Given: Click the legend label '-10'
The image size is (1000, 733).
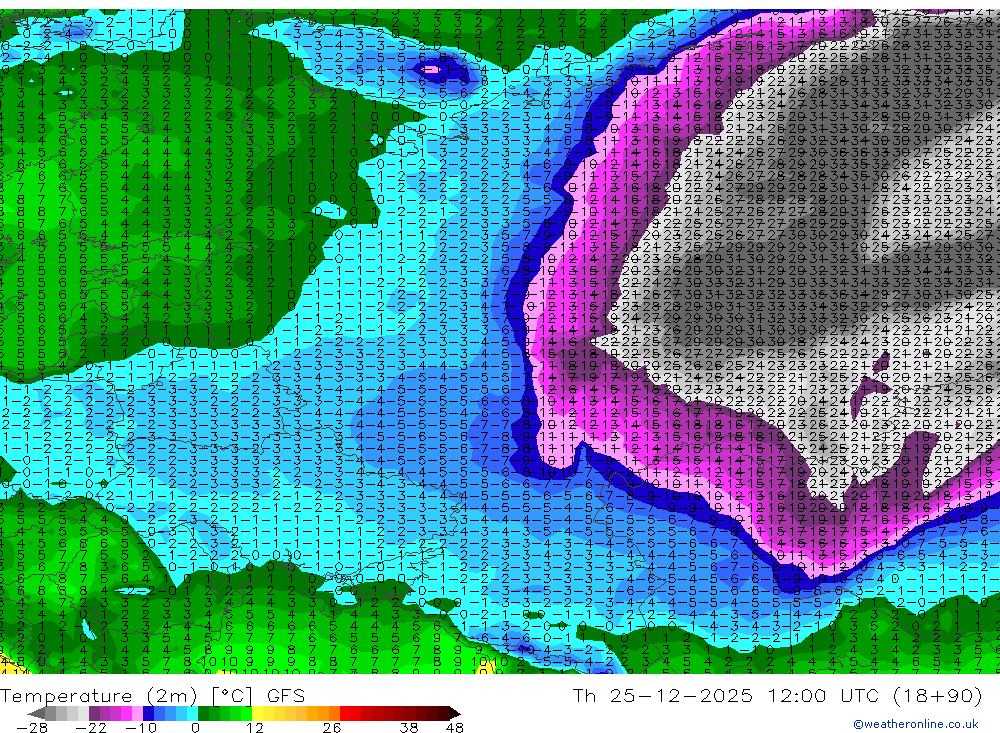Looking at the screenshot, I should tap(141, 728).
